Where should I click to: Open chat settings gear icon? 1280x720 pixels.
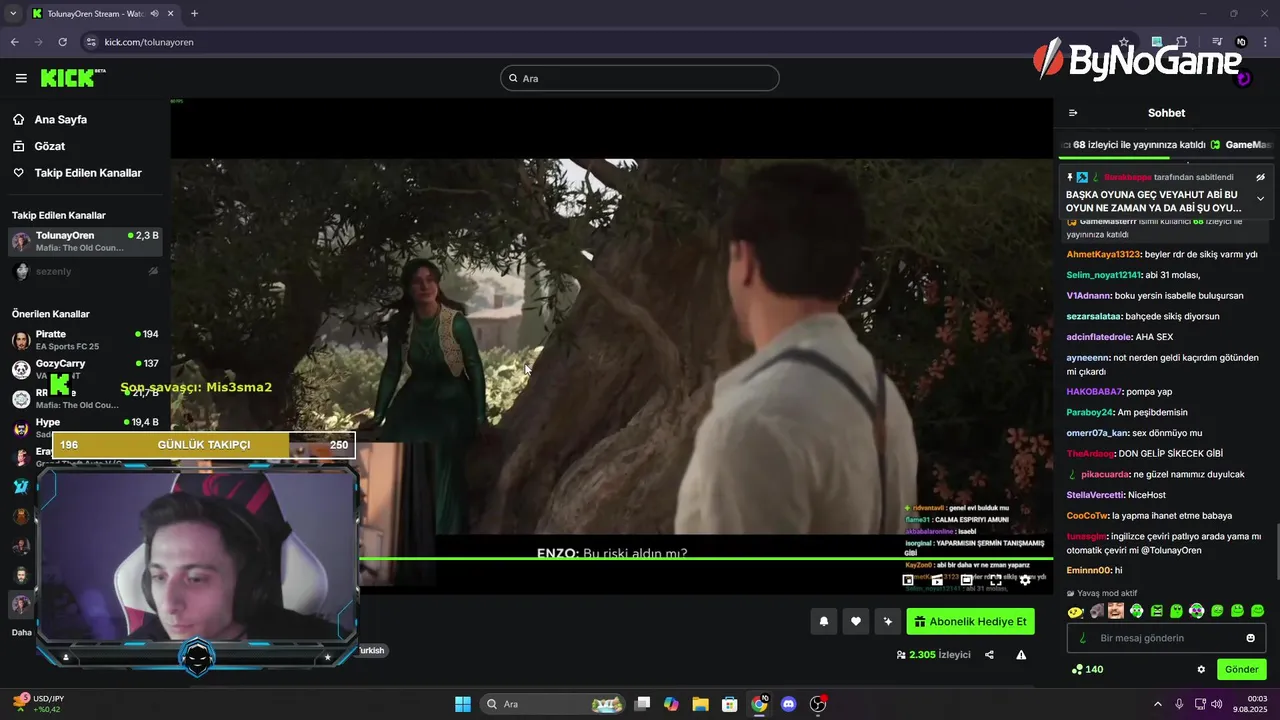(x=1201, y=669)
